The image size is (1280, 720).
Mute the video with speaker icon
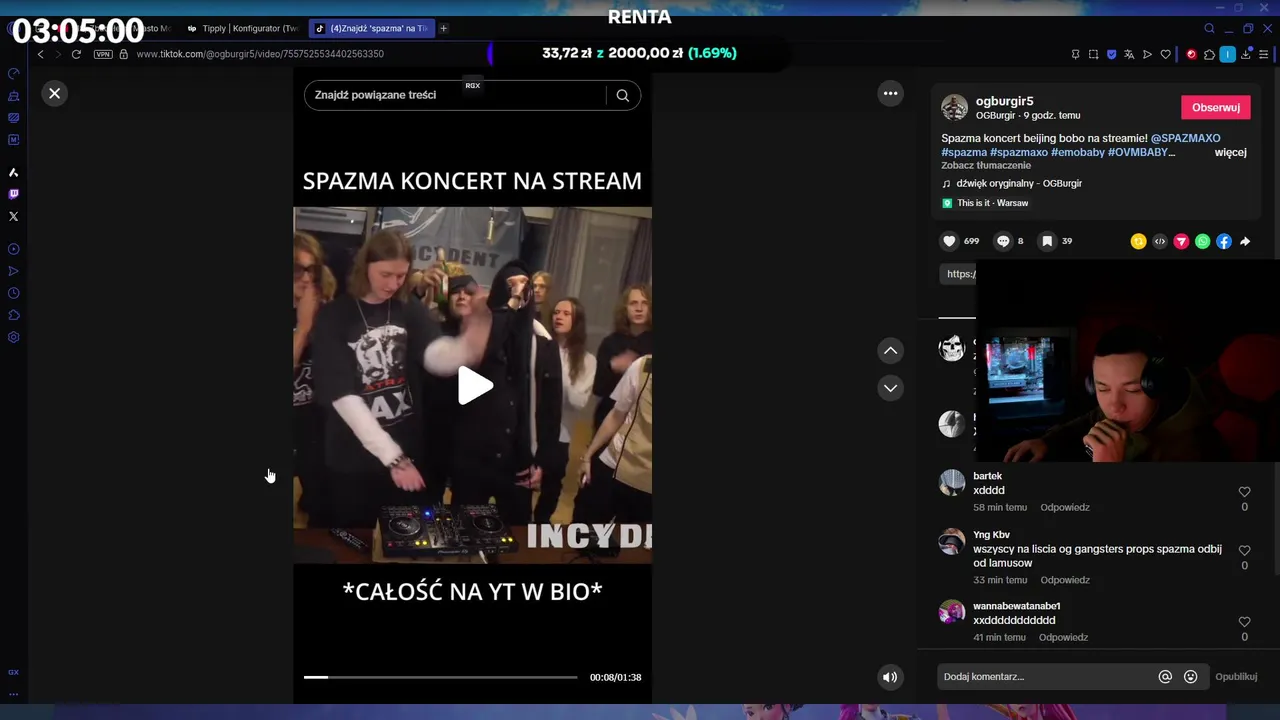click(x=889, y=677)
